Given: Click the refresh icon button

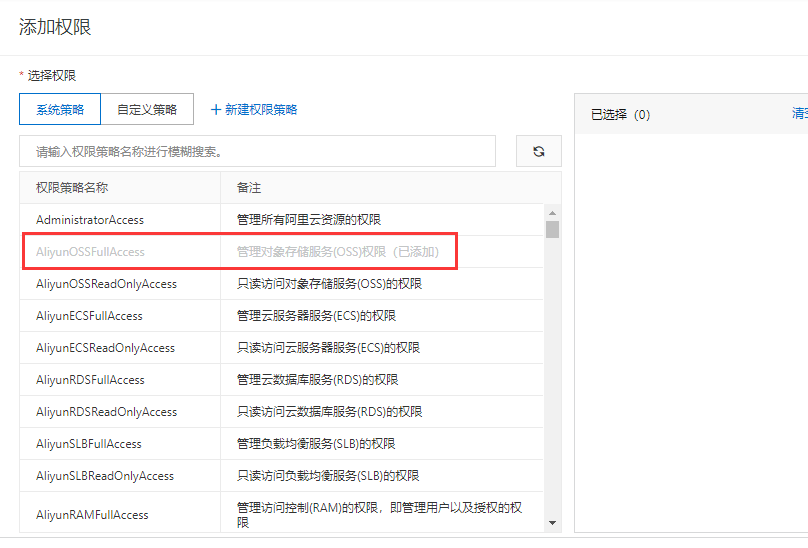Looking at the screenshot, I should click(x=538, y=151).
